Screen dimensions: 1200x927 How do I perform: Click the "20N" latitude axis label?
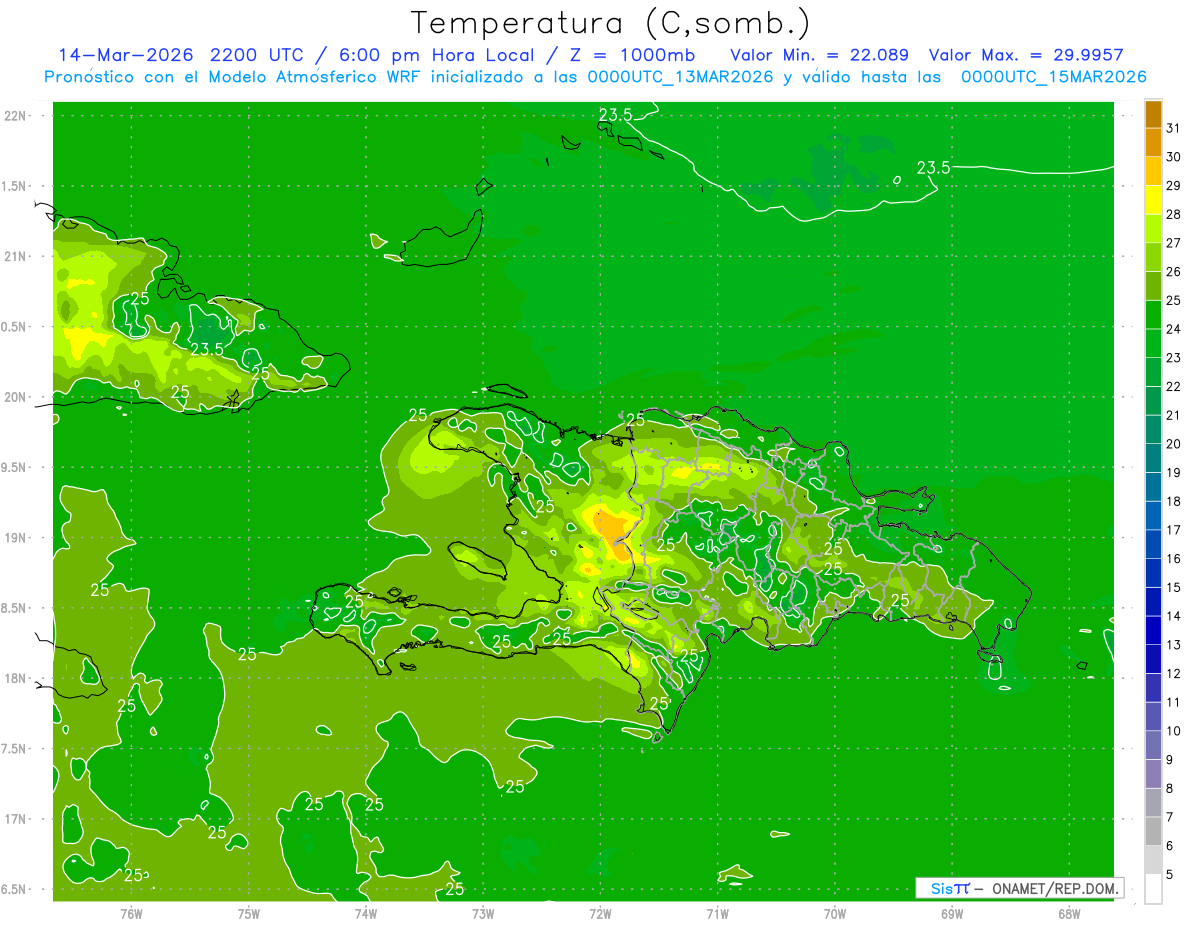click(x=15, y=397)
